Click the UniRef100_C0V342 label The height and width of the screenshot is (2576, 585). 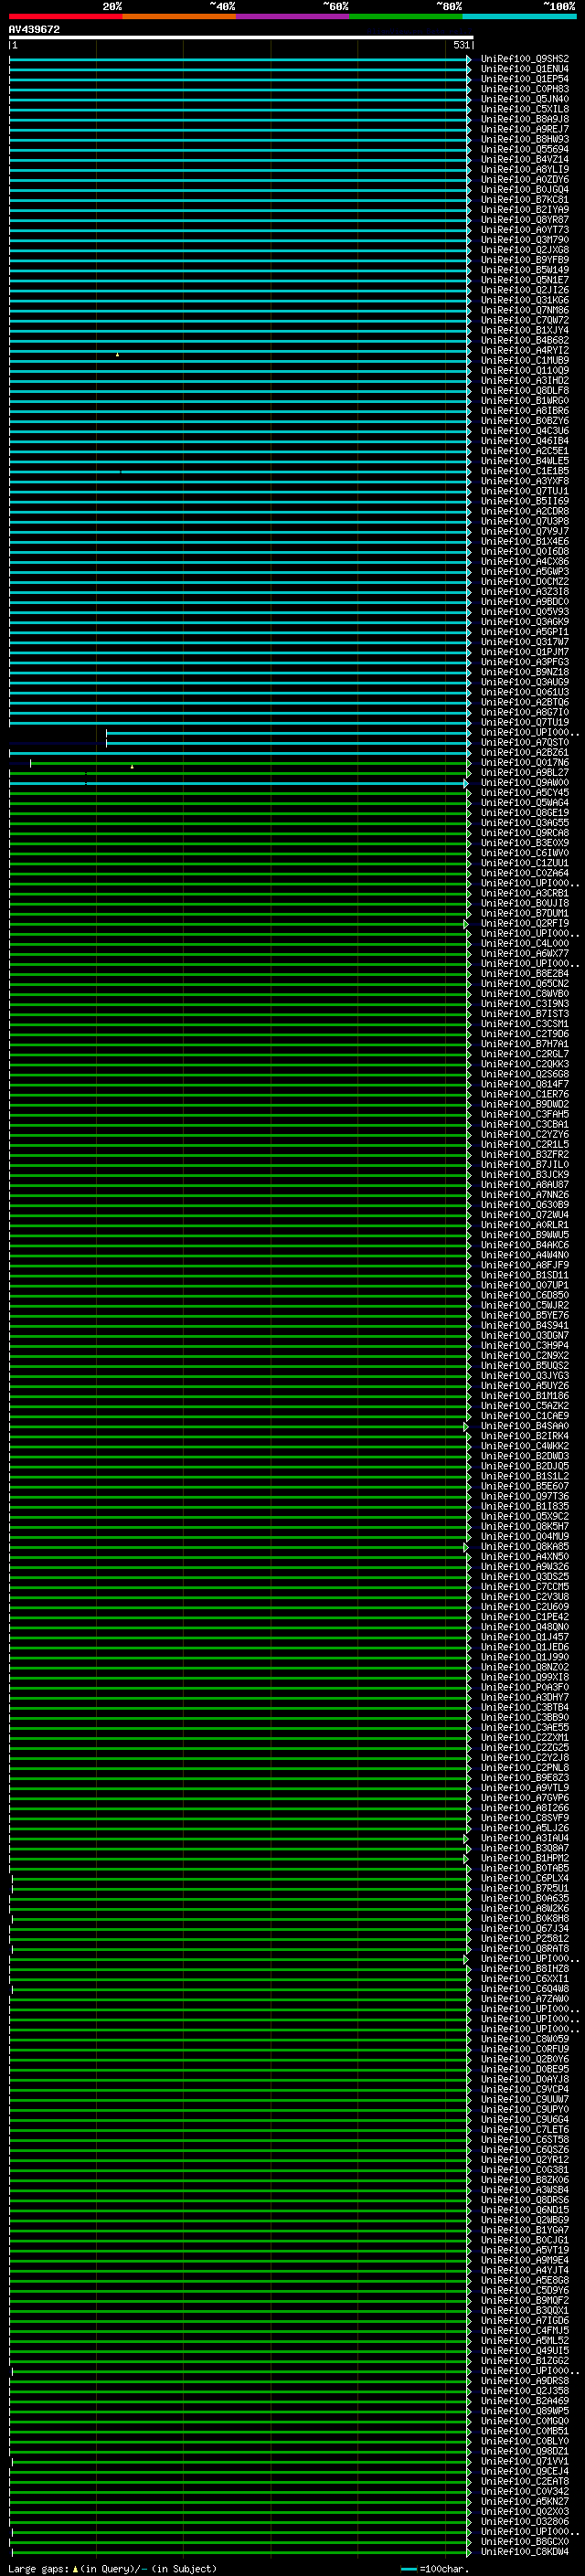[x=525, y=2491]
